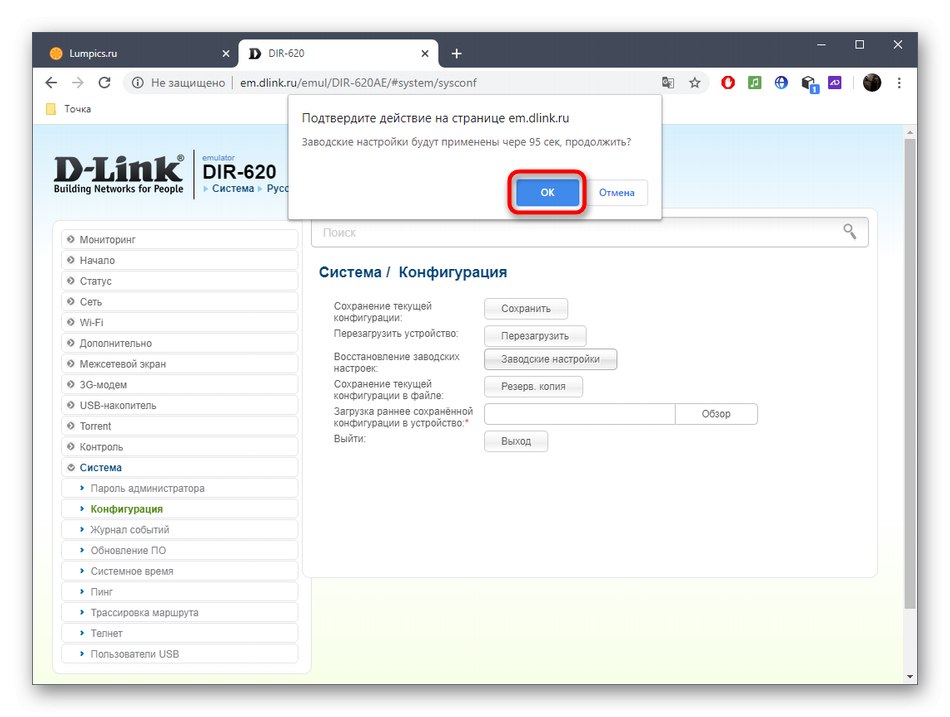The image size is (950, 717).
Task: Click the Перезагрузить button
Action: point(535,336)
